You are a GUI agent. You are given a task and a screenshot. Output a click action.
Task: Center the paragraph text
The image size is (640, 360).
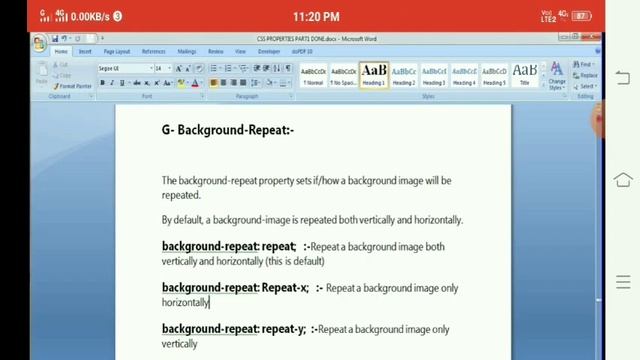tap(223, 83)
